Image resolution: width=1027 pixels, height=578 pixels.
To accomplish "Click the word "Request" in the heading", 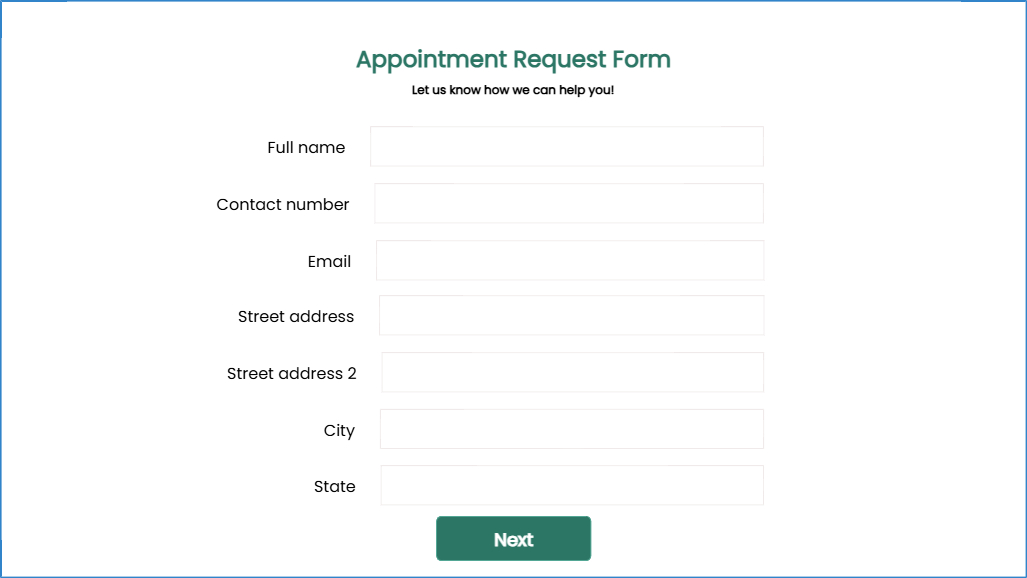I will [559, 60].
